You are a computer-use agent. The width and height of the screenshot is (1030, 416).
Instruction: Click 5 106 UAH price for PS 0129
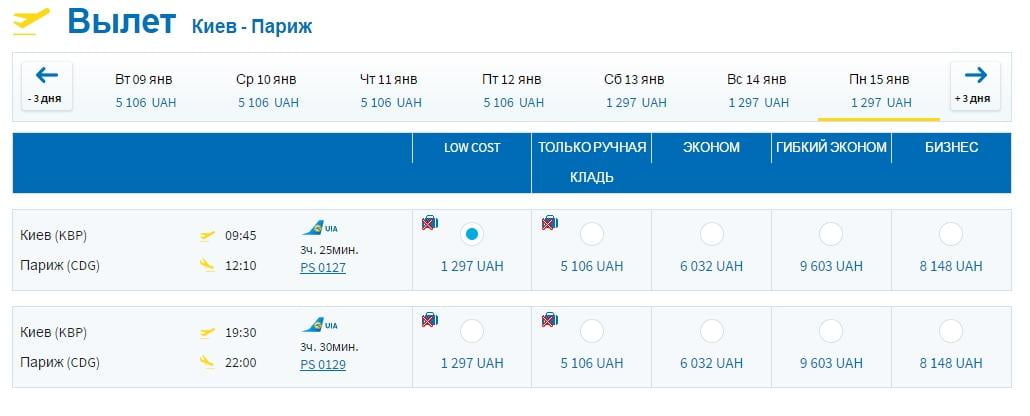point(592,363)
